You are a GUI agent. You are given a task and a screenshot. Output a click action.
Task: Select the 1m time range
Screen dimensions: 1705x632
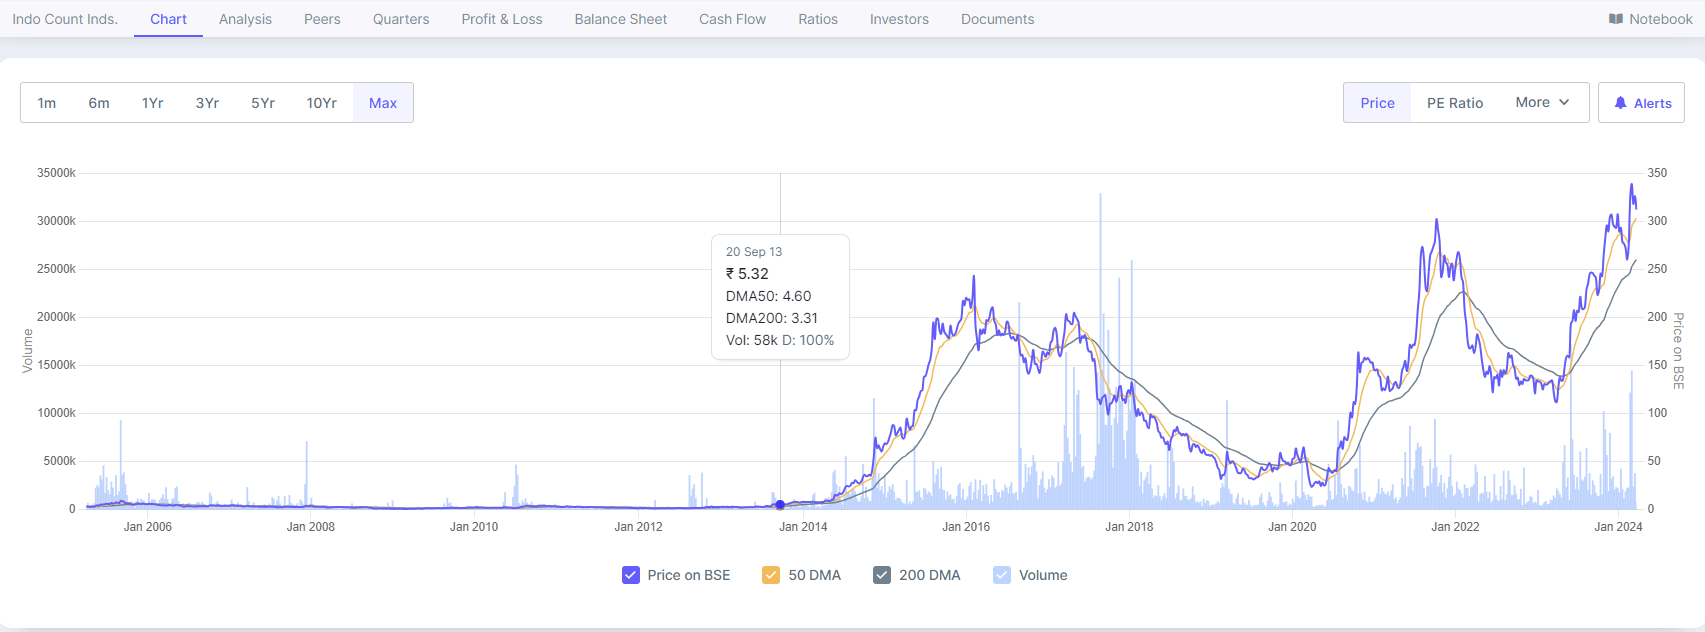(x=47, y=103)
